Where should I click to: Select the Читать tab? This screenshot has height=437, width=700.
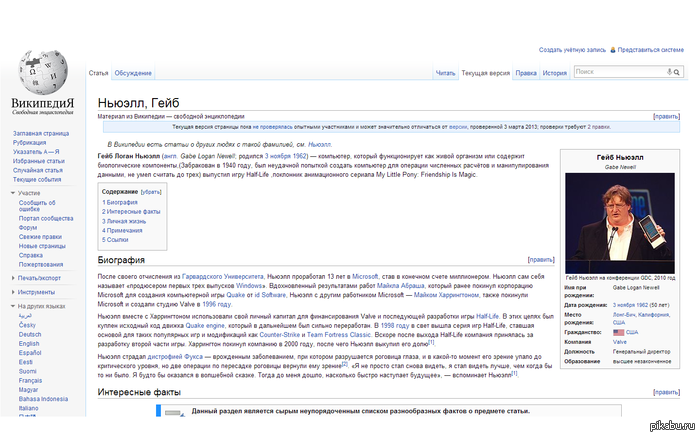(445, 73)
